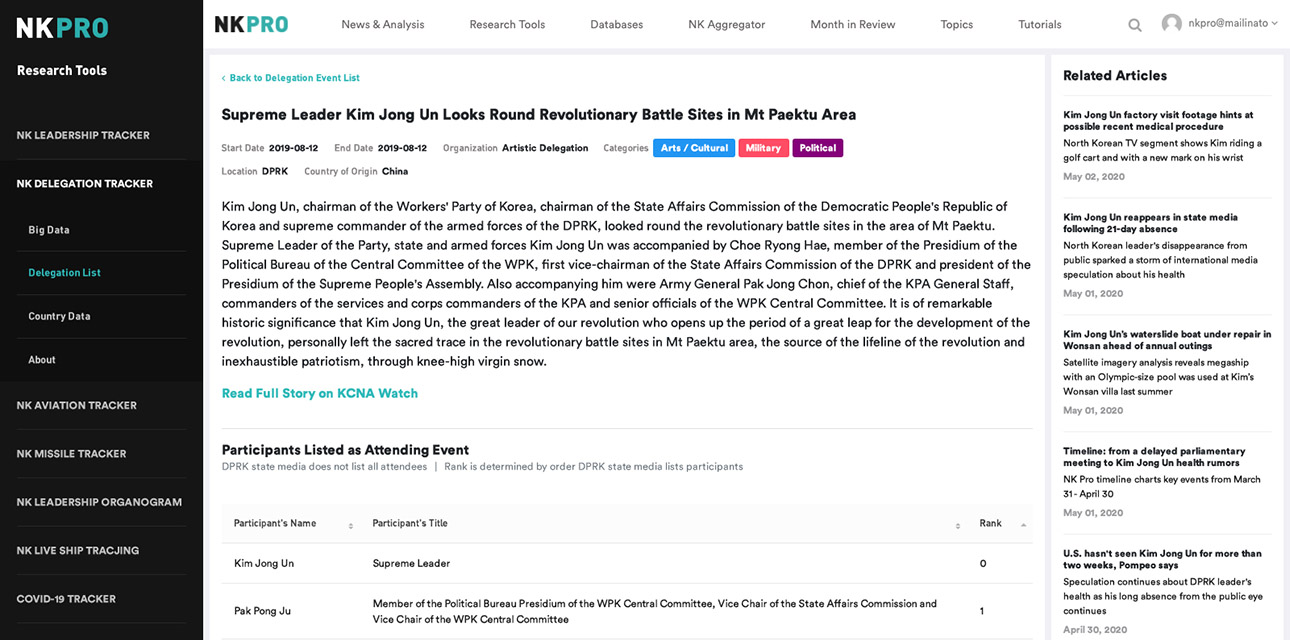The width and height of the screenshot is (1290, 640).
Task: Click the NK PRO logo in top navigation
Action: coord(251,25)
